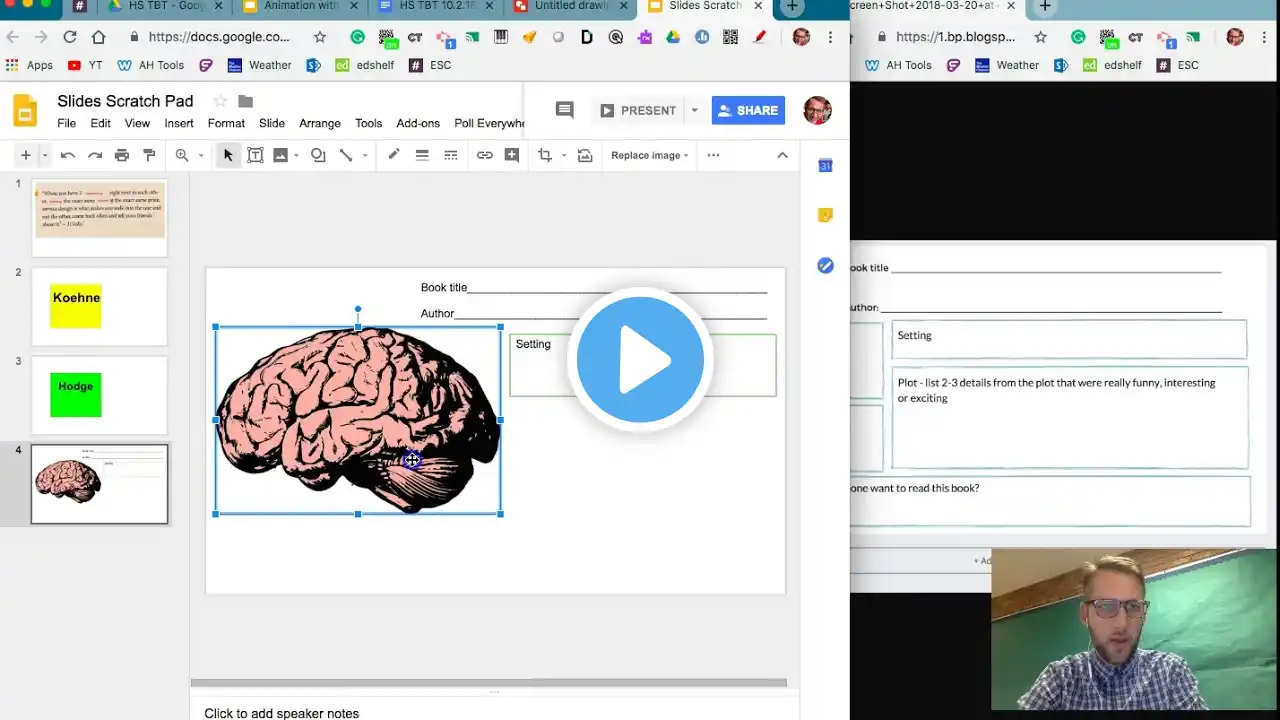
Task: Open the Insert menu
Action: 179,123
